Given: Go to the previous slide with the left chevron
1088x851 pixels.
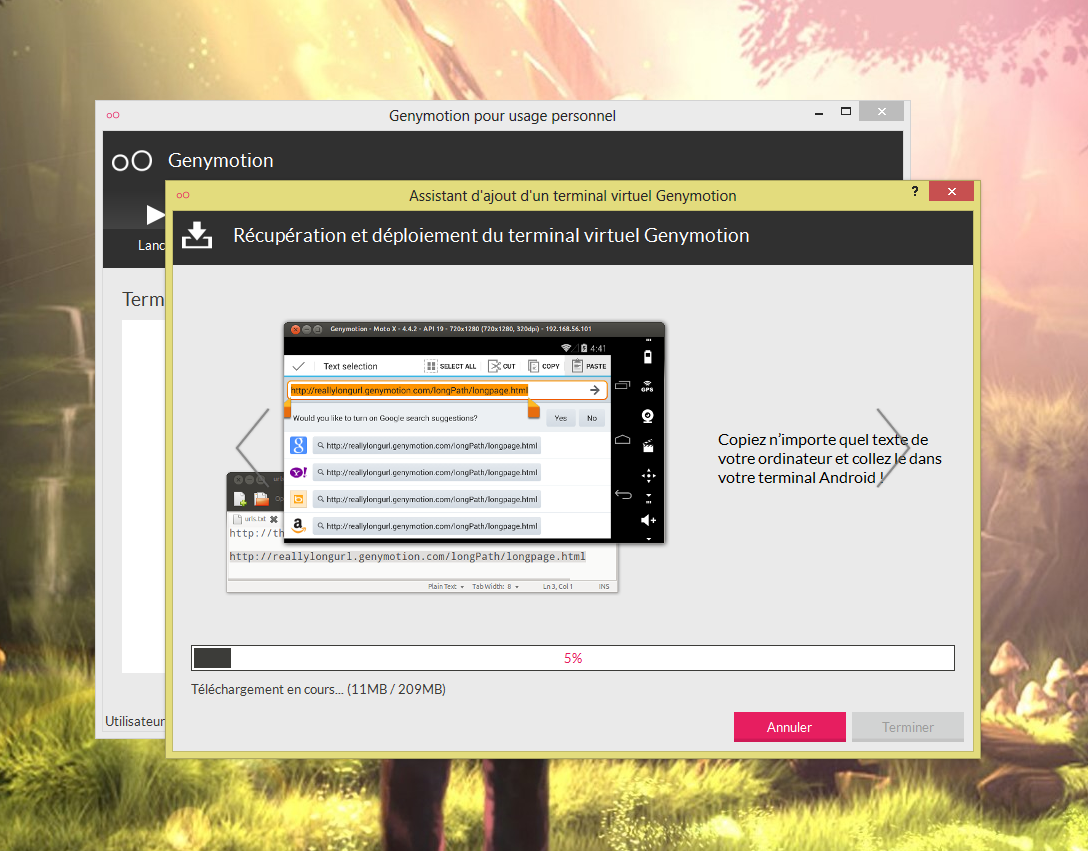Looking at the screenshot, I should [252, 446].
